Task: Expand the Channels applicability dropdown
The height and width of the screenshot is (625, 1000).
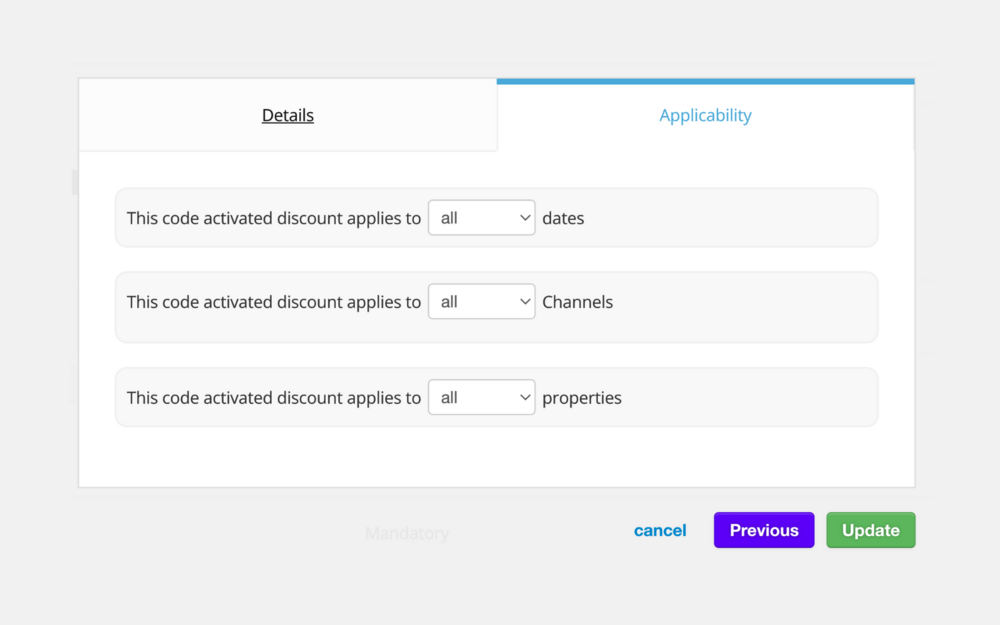Action: (480, 302)
